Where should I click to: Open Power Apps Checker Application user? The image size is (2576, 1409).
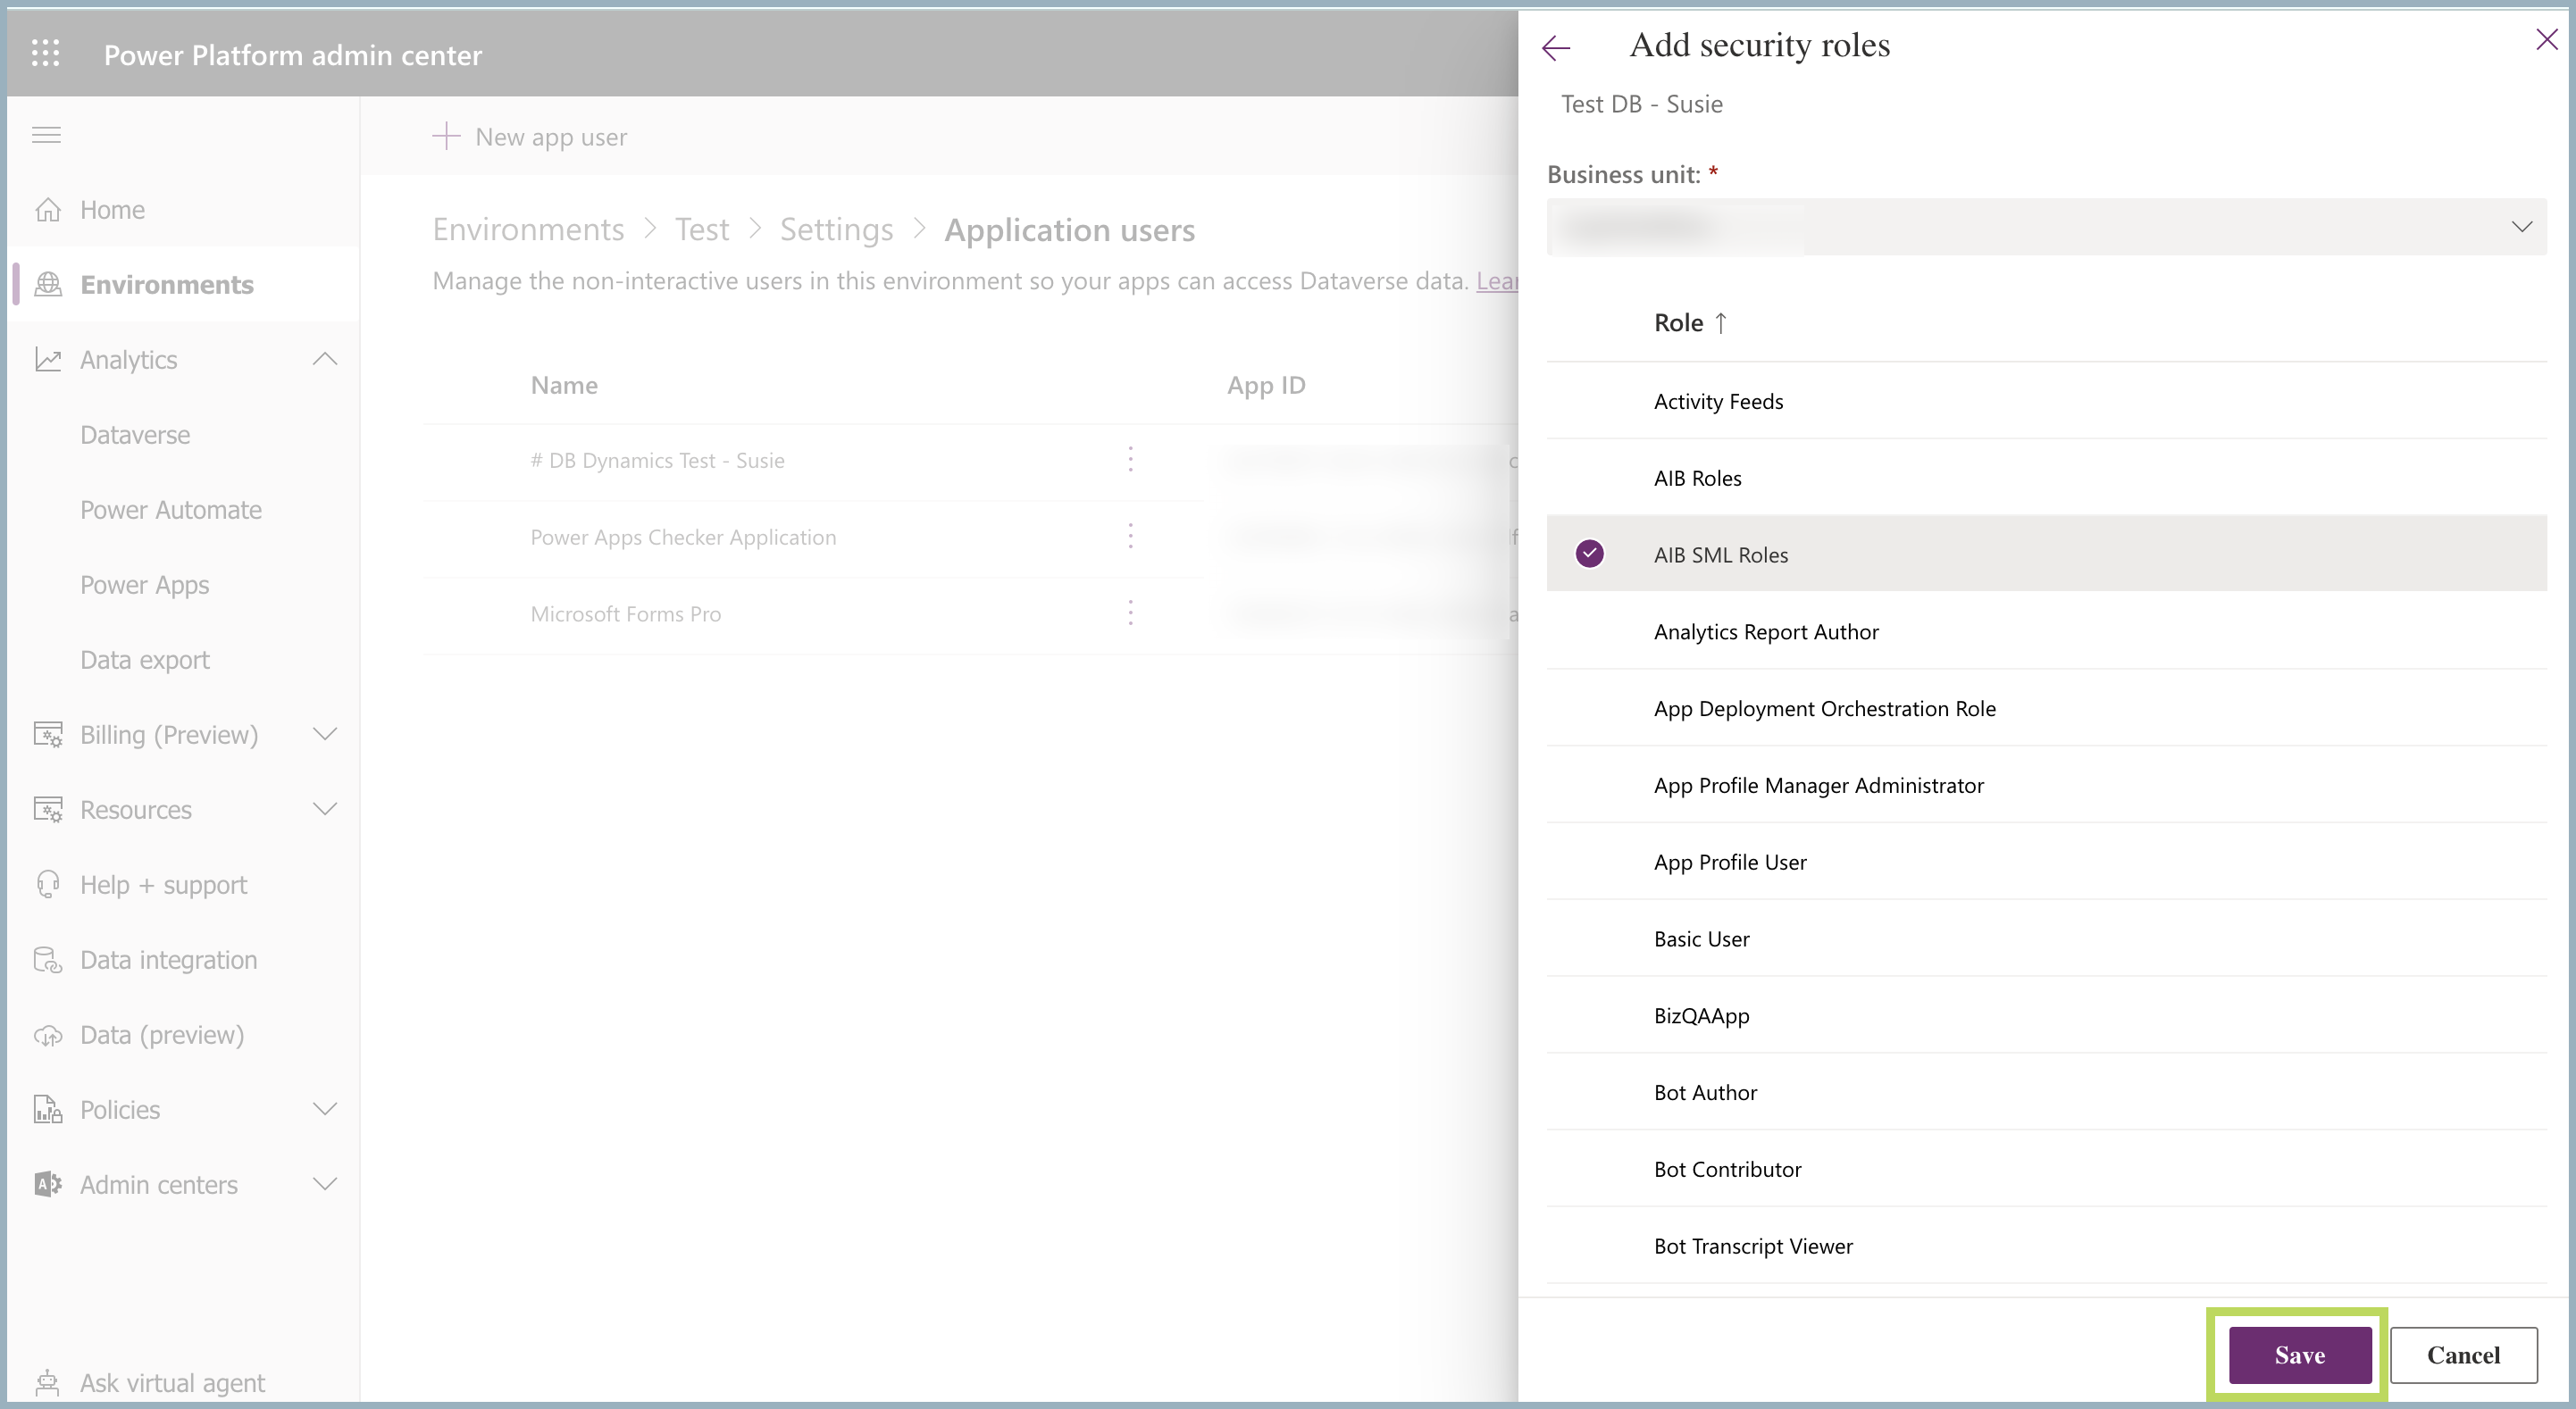coord(683,537)
